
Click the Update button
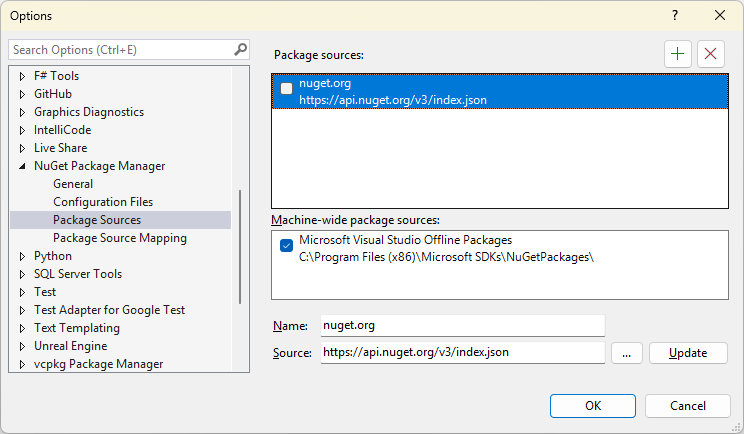tap(688, 353)
